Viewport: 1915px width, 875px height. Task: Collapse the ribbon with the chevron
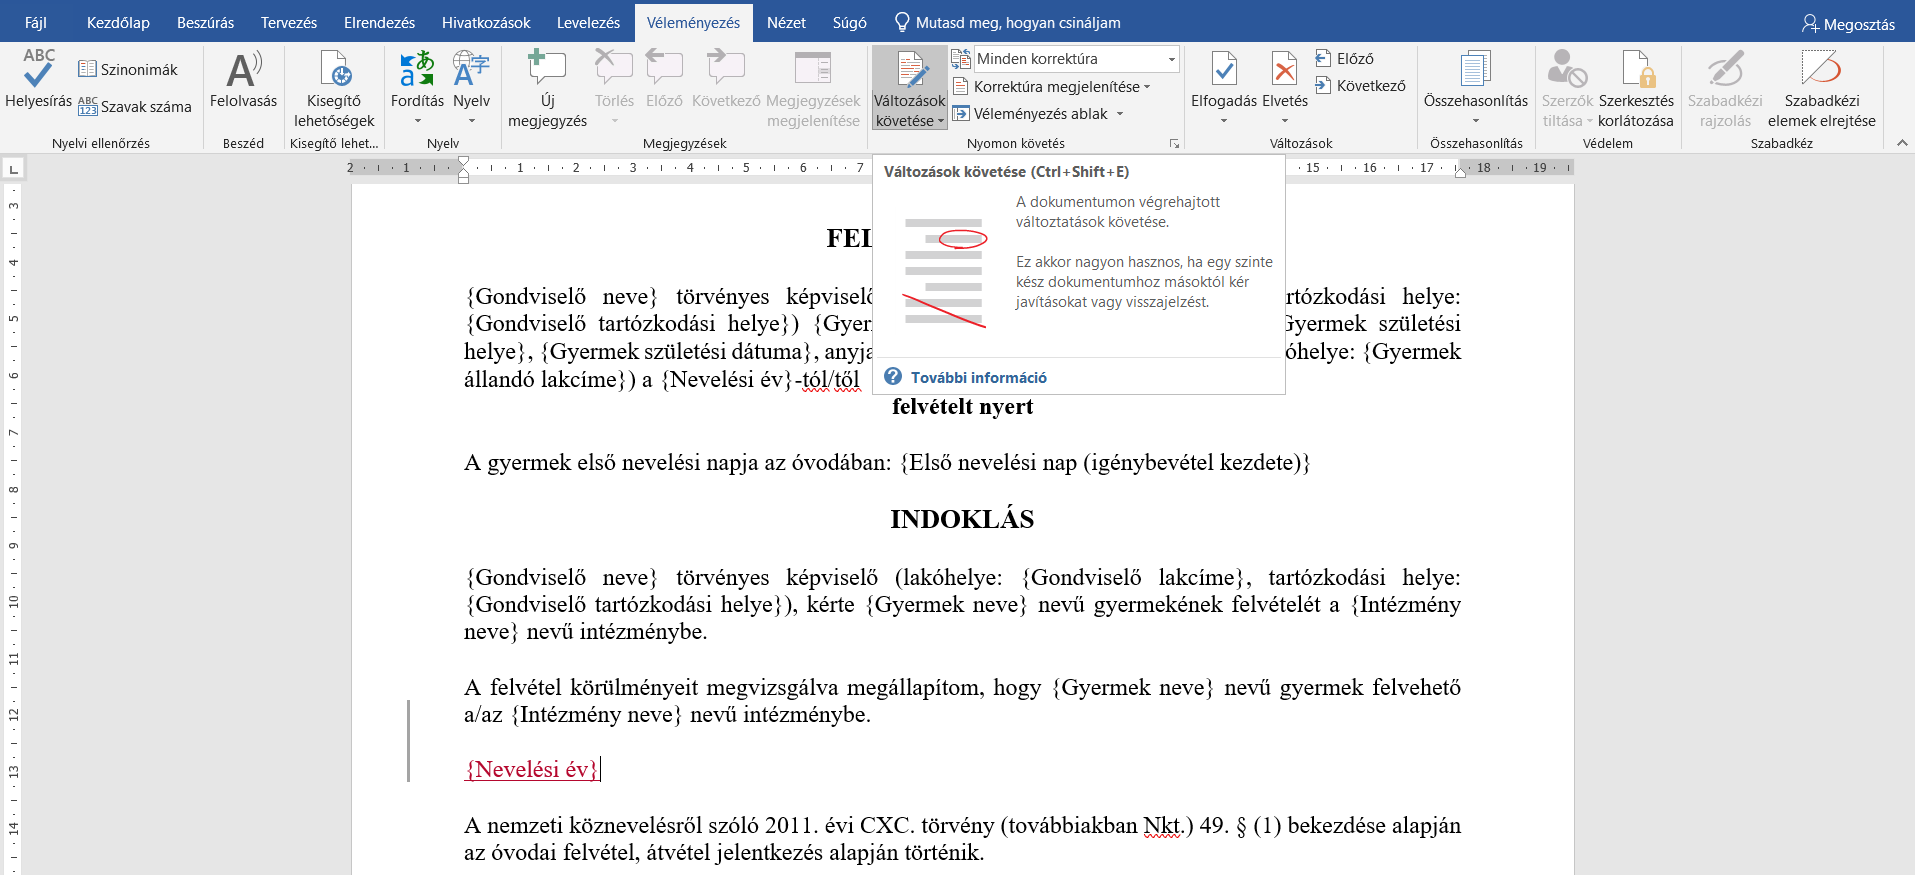1902,144
